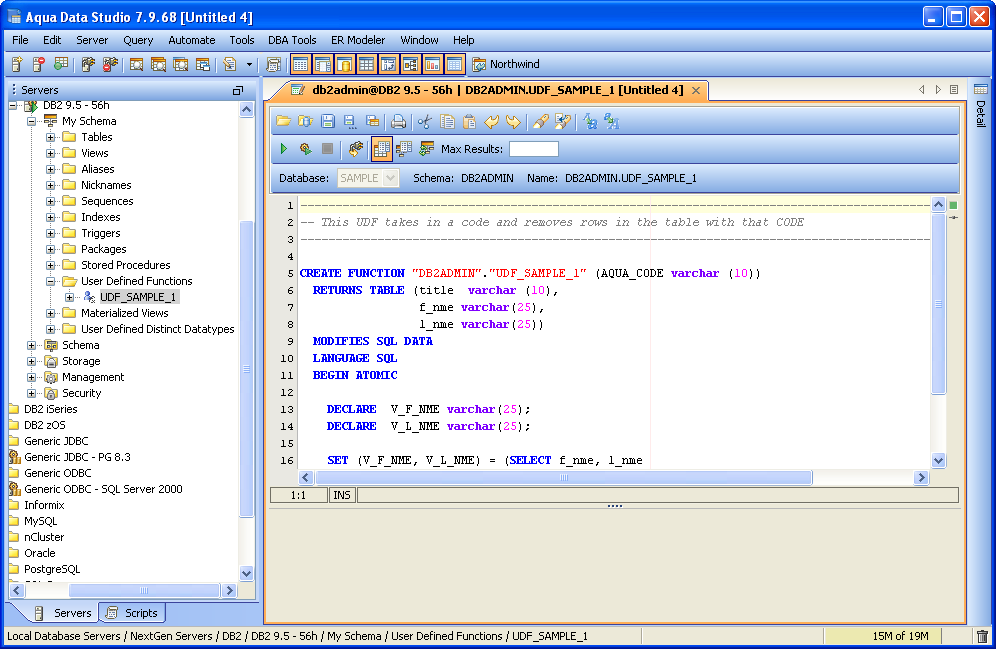Switch to the Scripts tab
This screenshot has width=996, height=649.
[x=132, y=613]
